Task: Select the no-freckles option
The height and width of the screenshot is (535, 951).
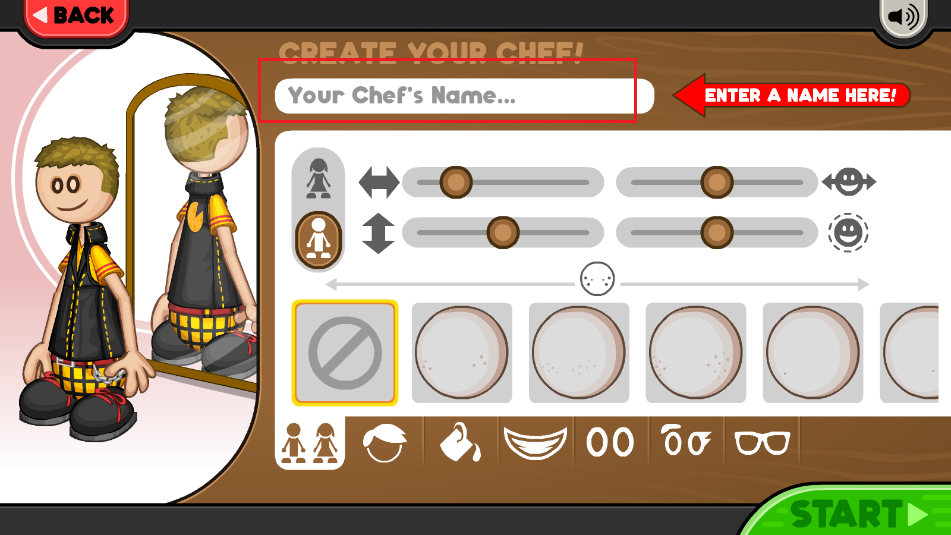Action: (x=344, y=352)
